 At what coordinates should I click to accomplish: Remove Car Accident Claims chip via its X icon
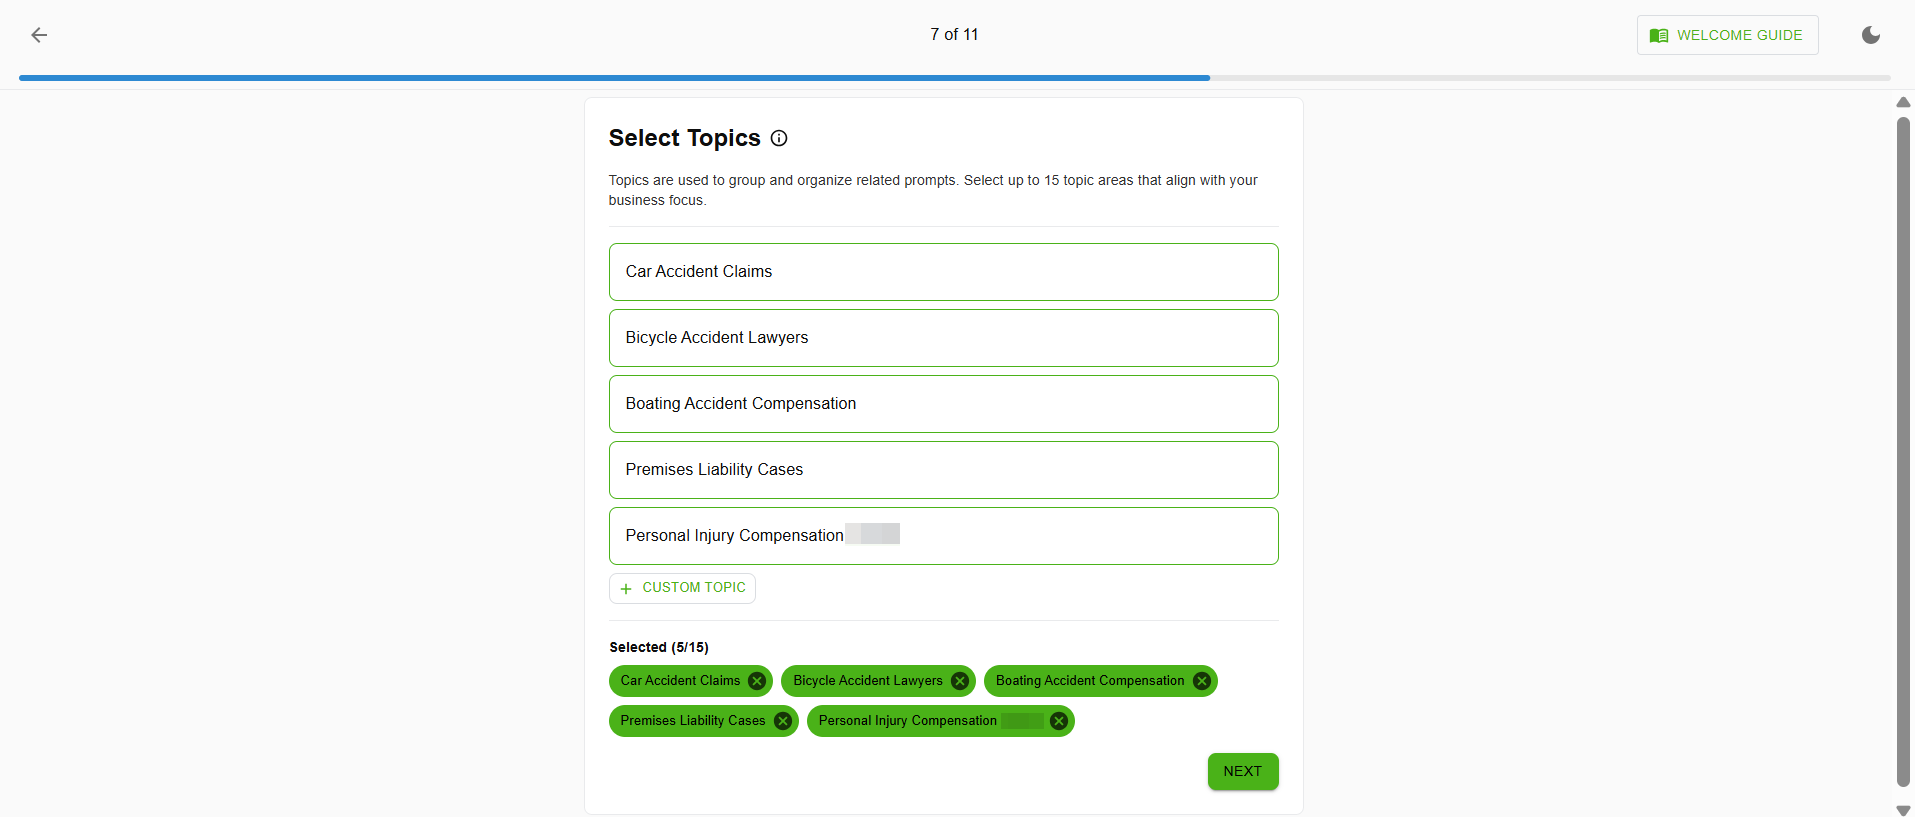click(757, 681)
